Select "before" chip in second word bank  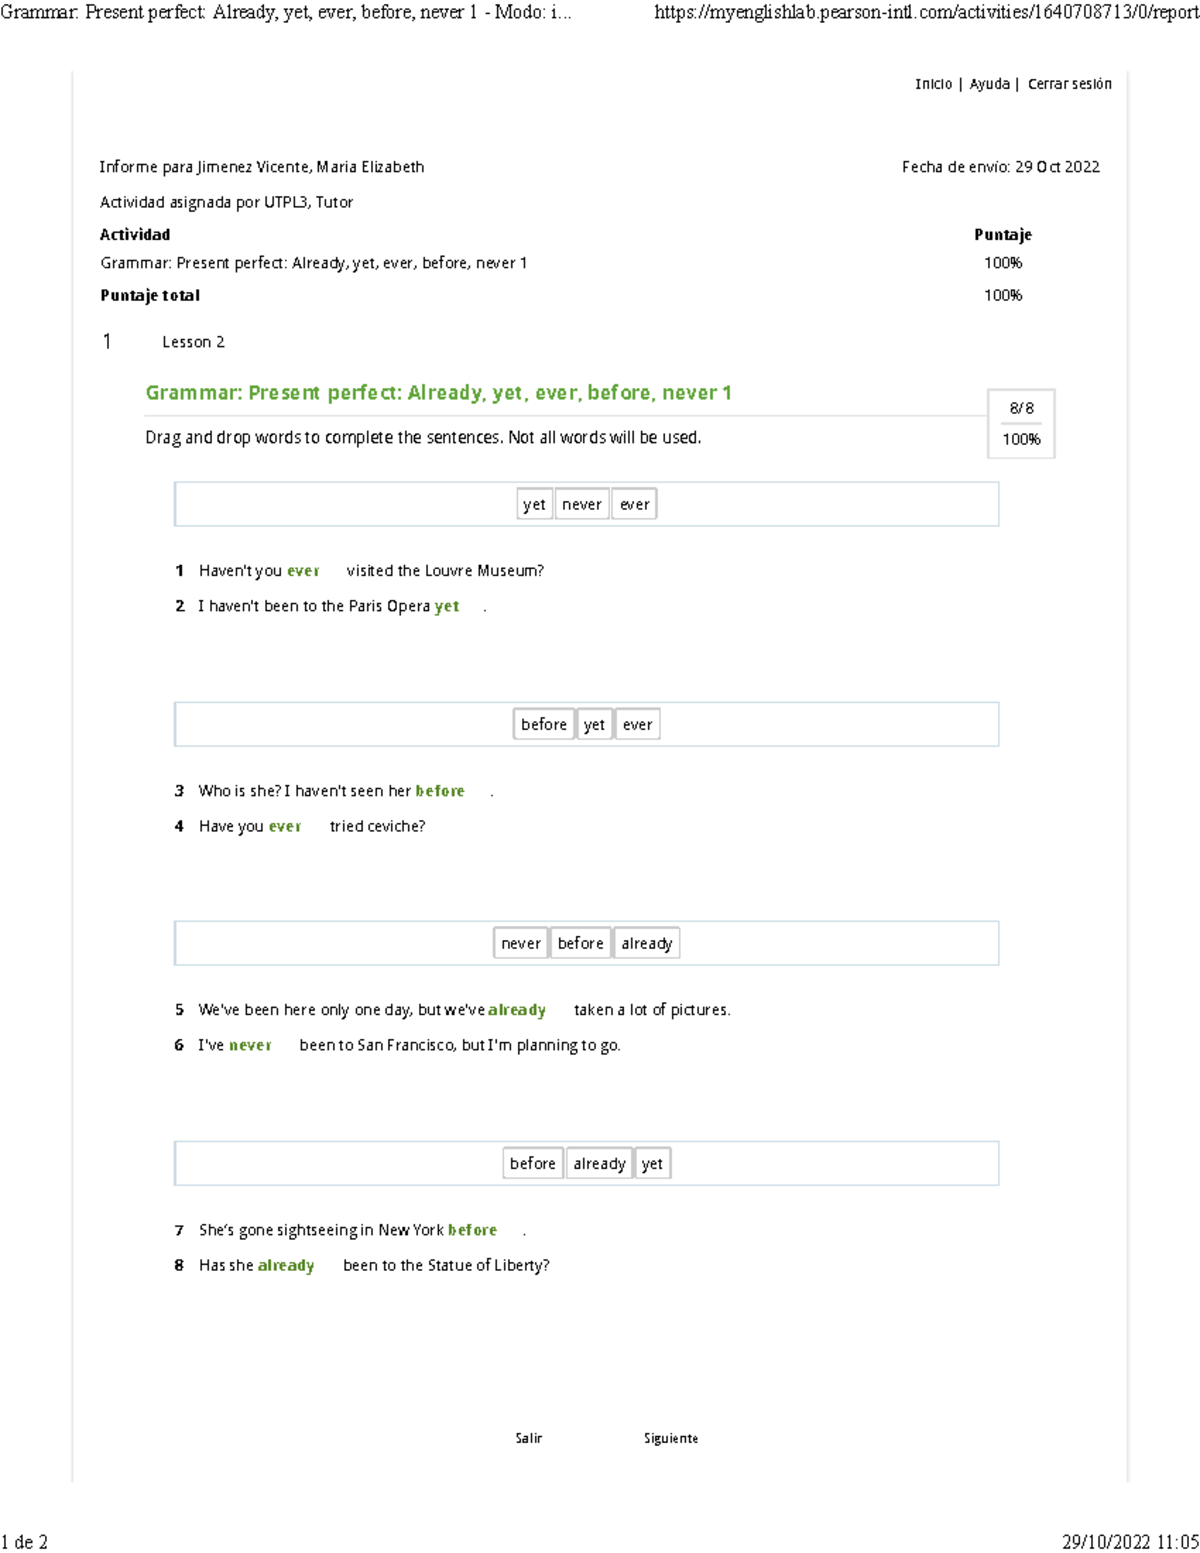[543, 724]
